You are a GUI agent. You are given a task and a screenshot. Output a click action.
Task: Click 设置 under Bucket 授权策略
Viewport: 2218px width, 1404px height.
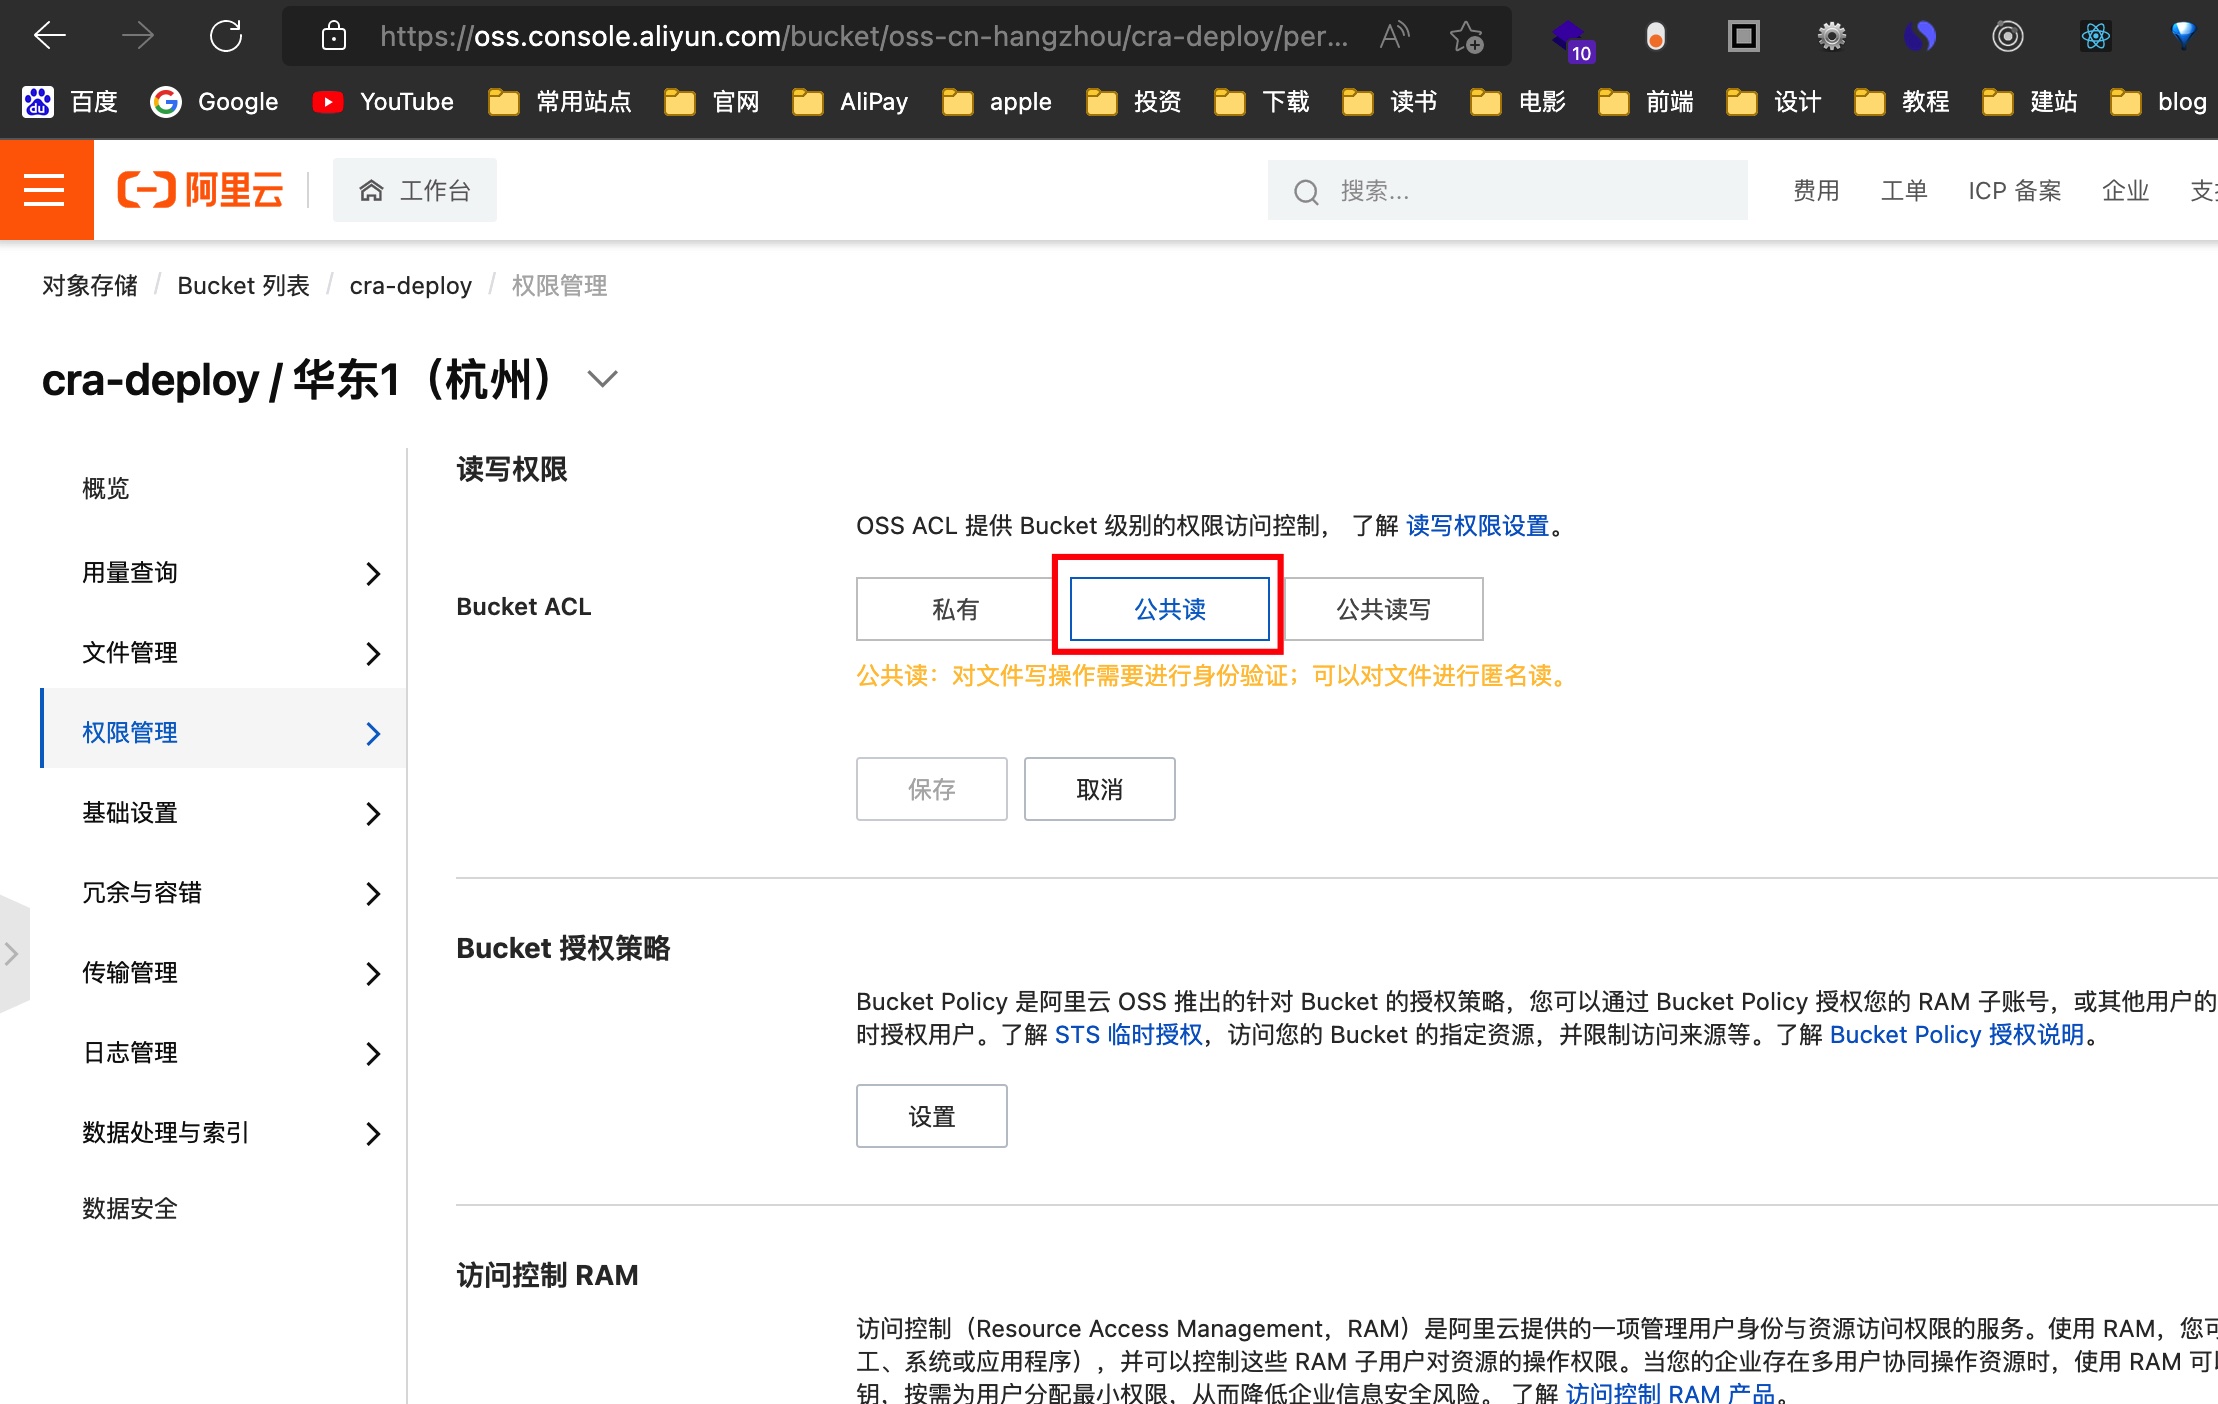click(x=932, y=1116)
